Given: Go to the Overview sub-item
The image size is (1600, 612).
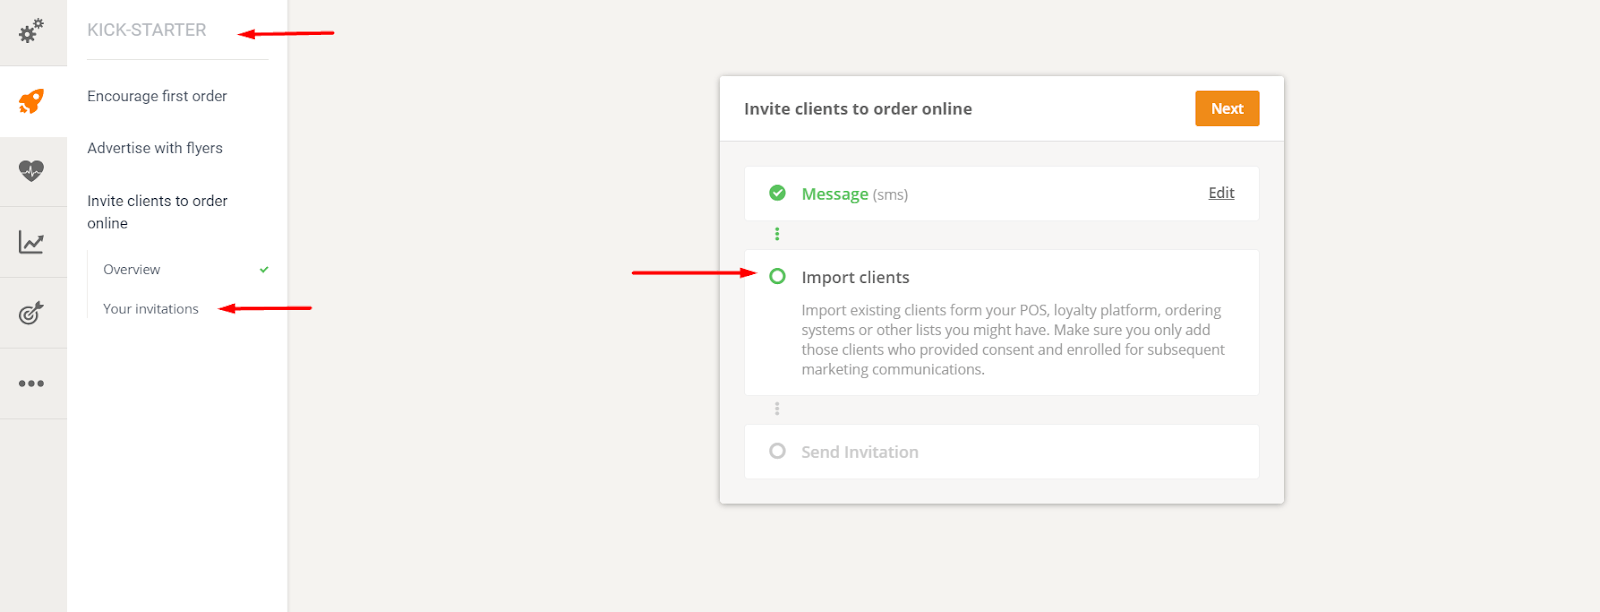Looking at the screenshot, I should pos(132,270).
